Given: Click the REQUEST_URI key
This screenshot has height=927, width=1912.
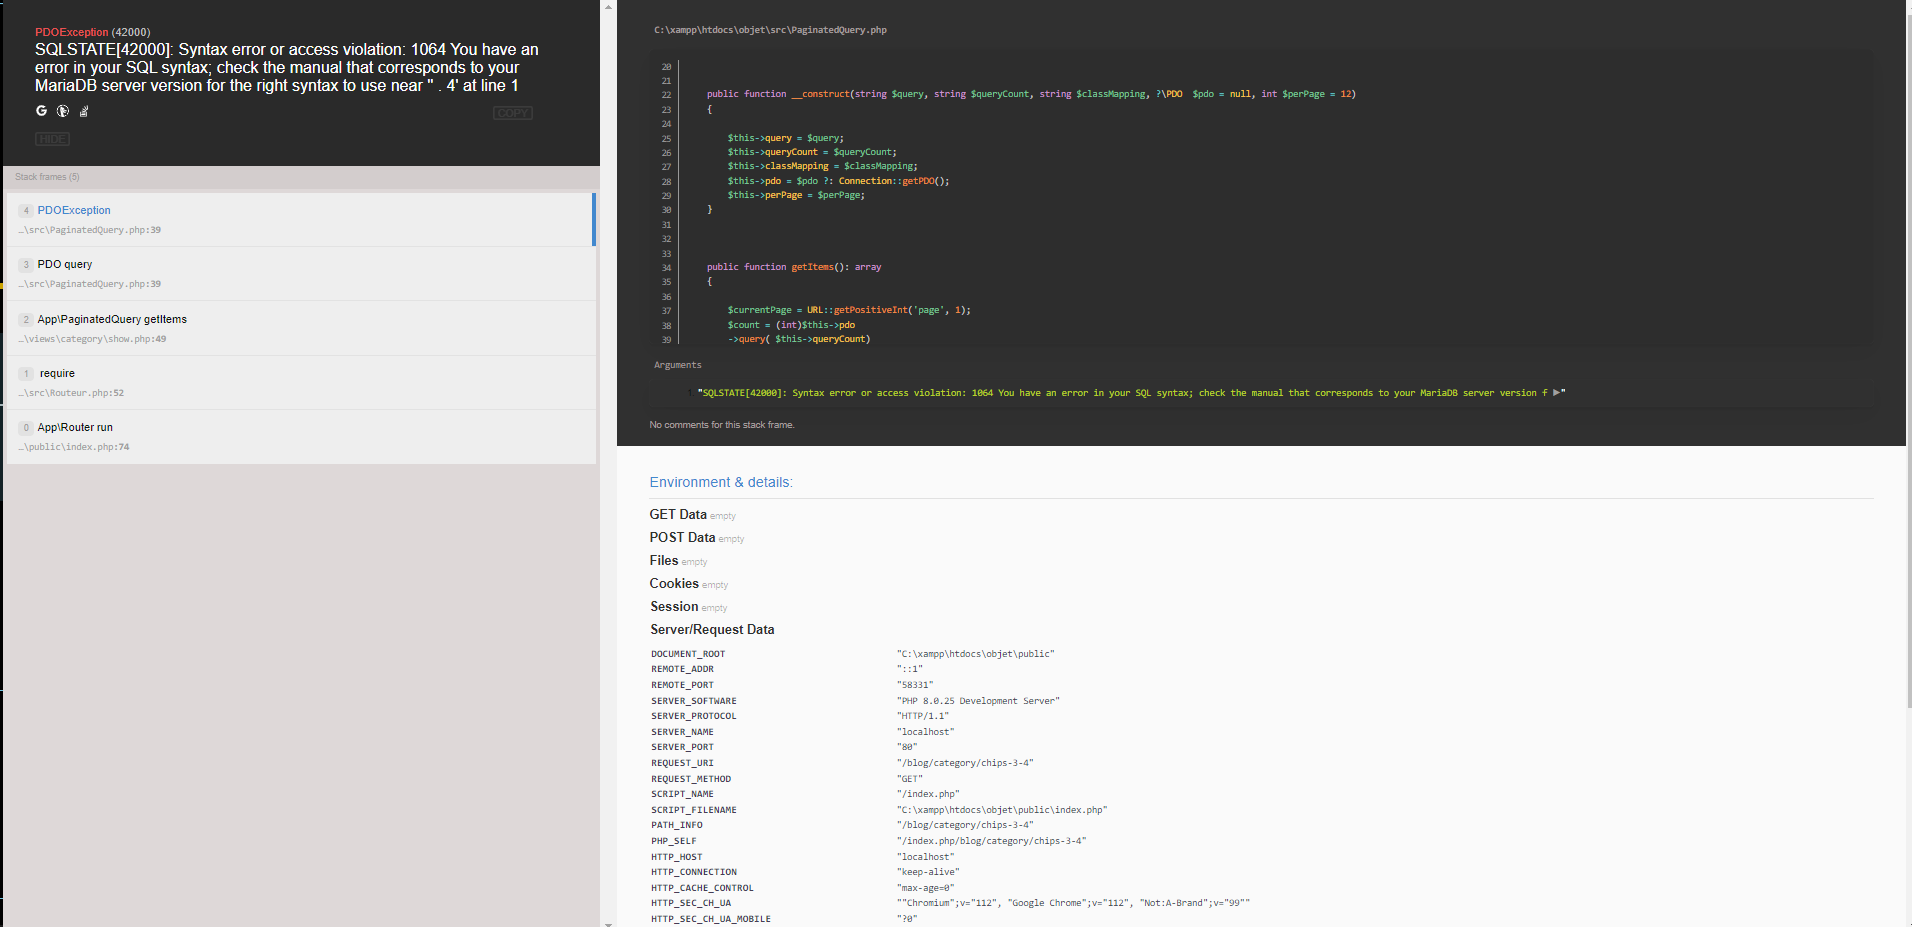Looking at the screenshot, I should [682, 763].
